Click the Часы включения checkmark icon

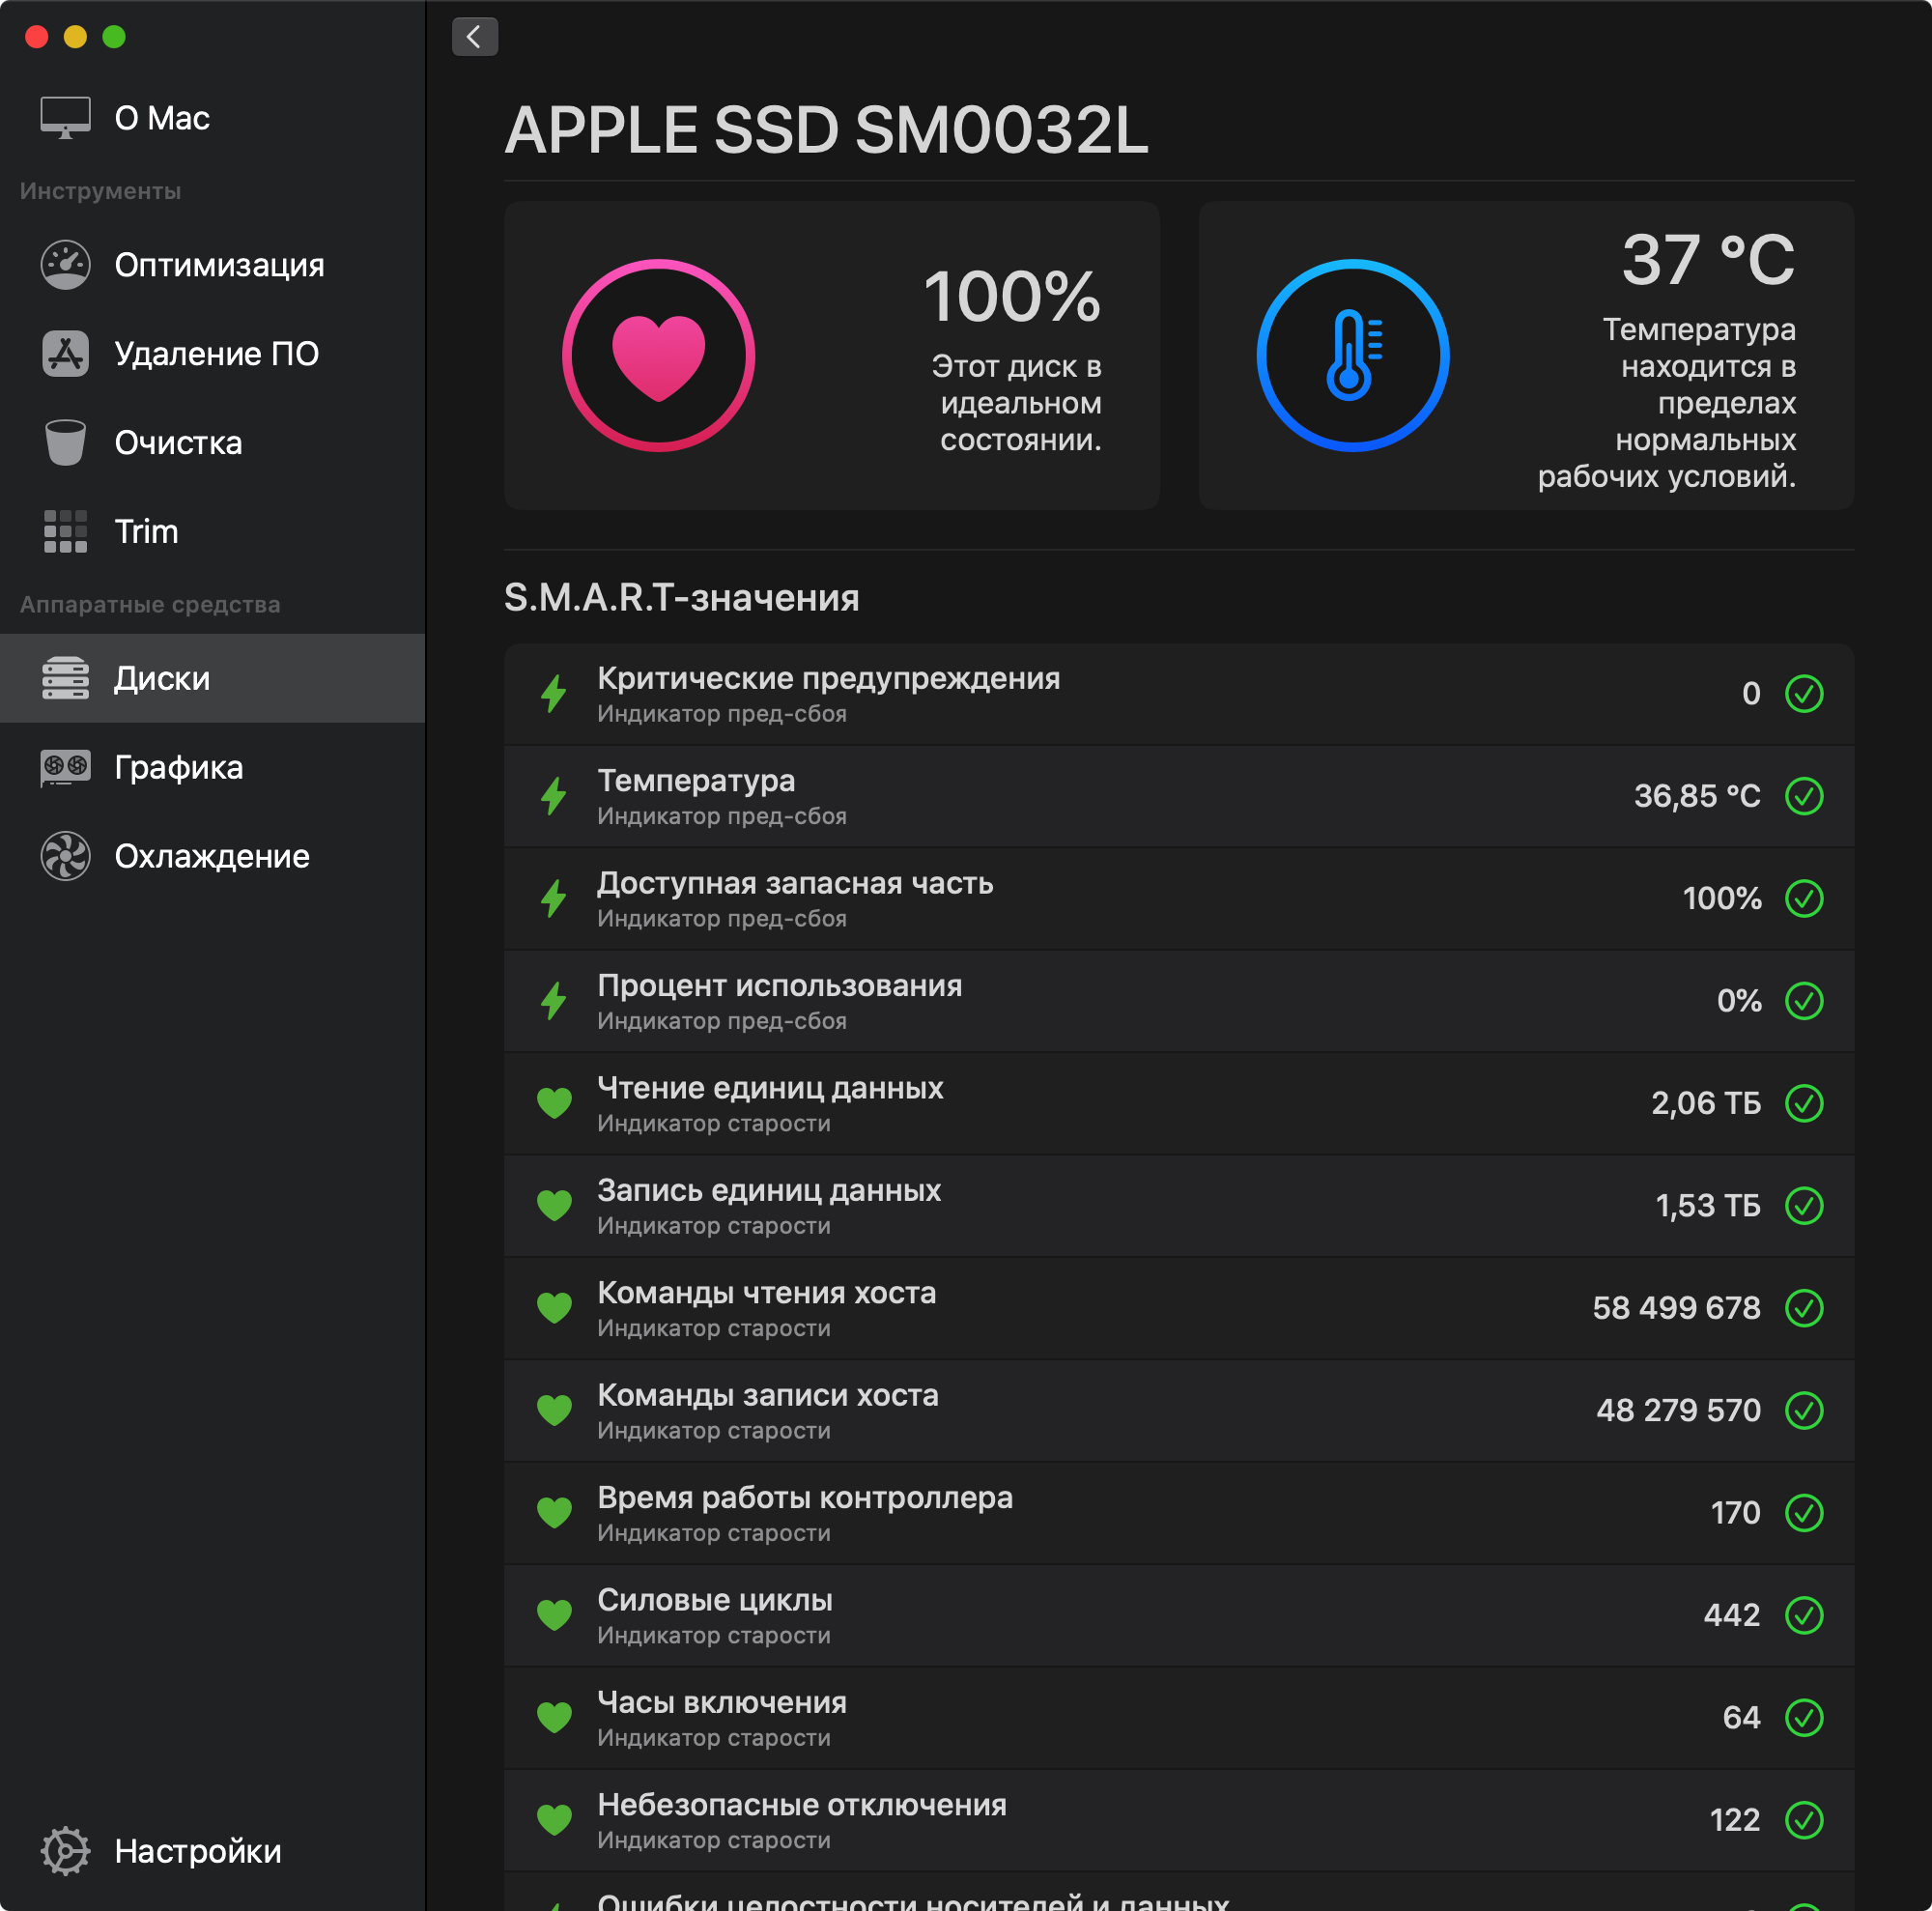(x=1804, y=1717)
